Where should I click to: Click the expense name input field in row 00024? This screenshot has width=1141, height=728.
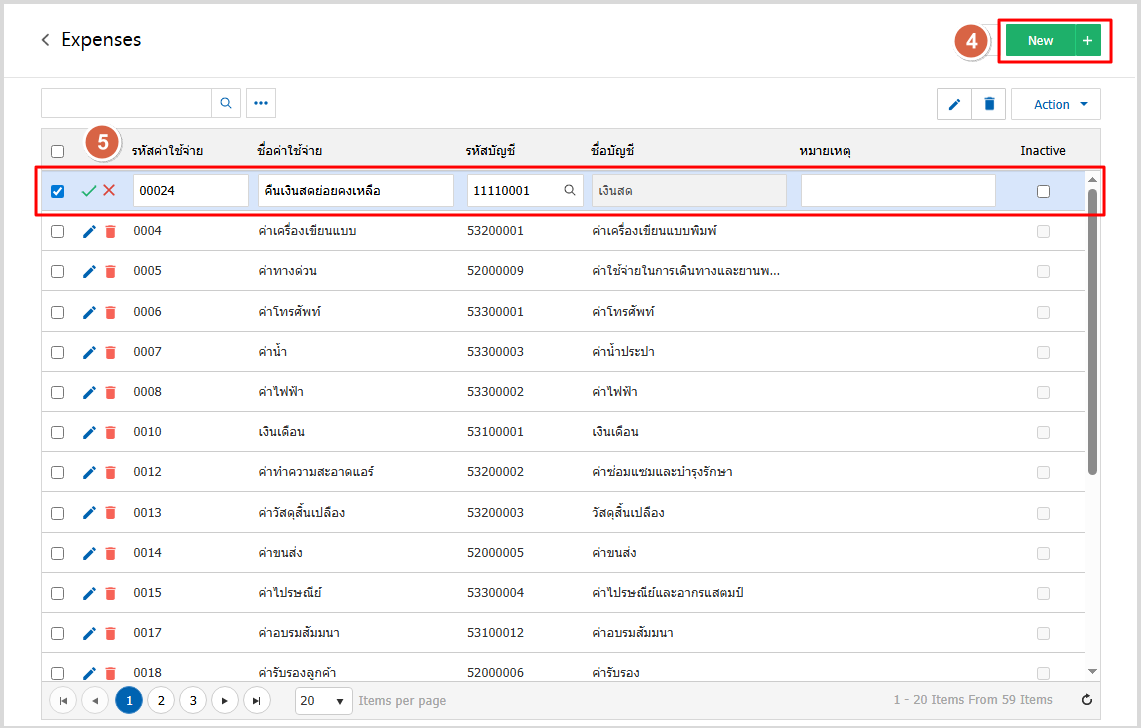pyautogui.click(x=355, y=191)
